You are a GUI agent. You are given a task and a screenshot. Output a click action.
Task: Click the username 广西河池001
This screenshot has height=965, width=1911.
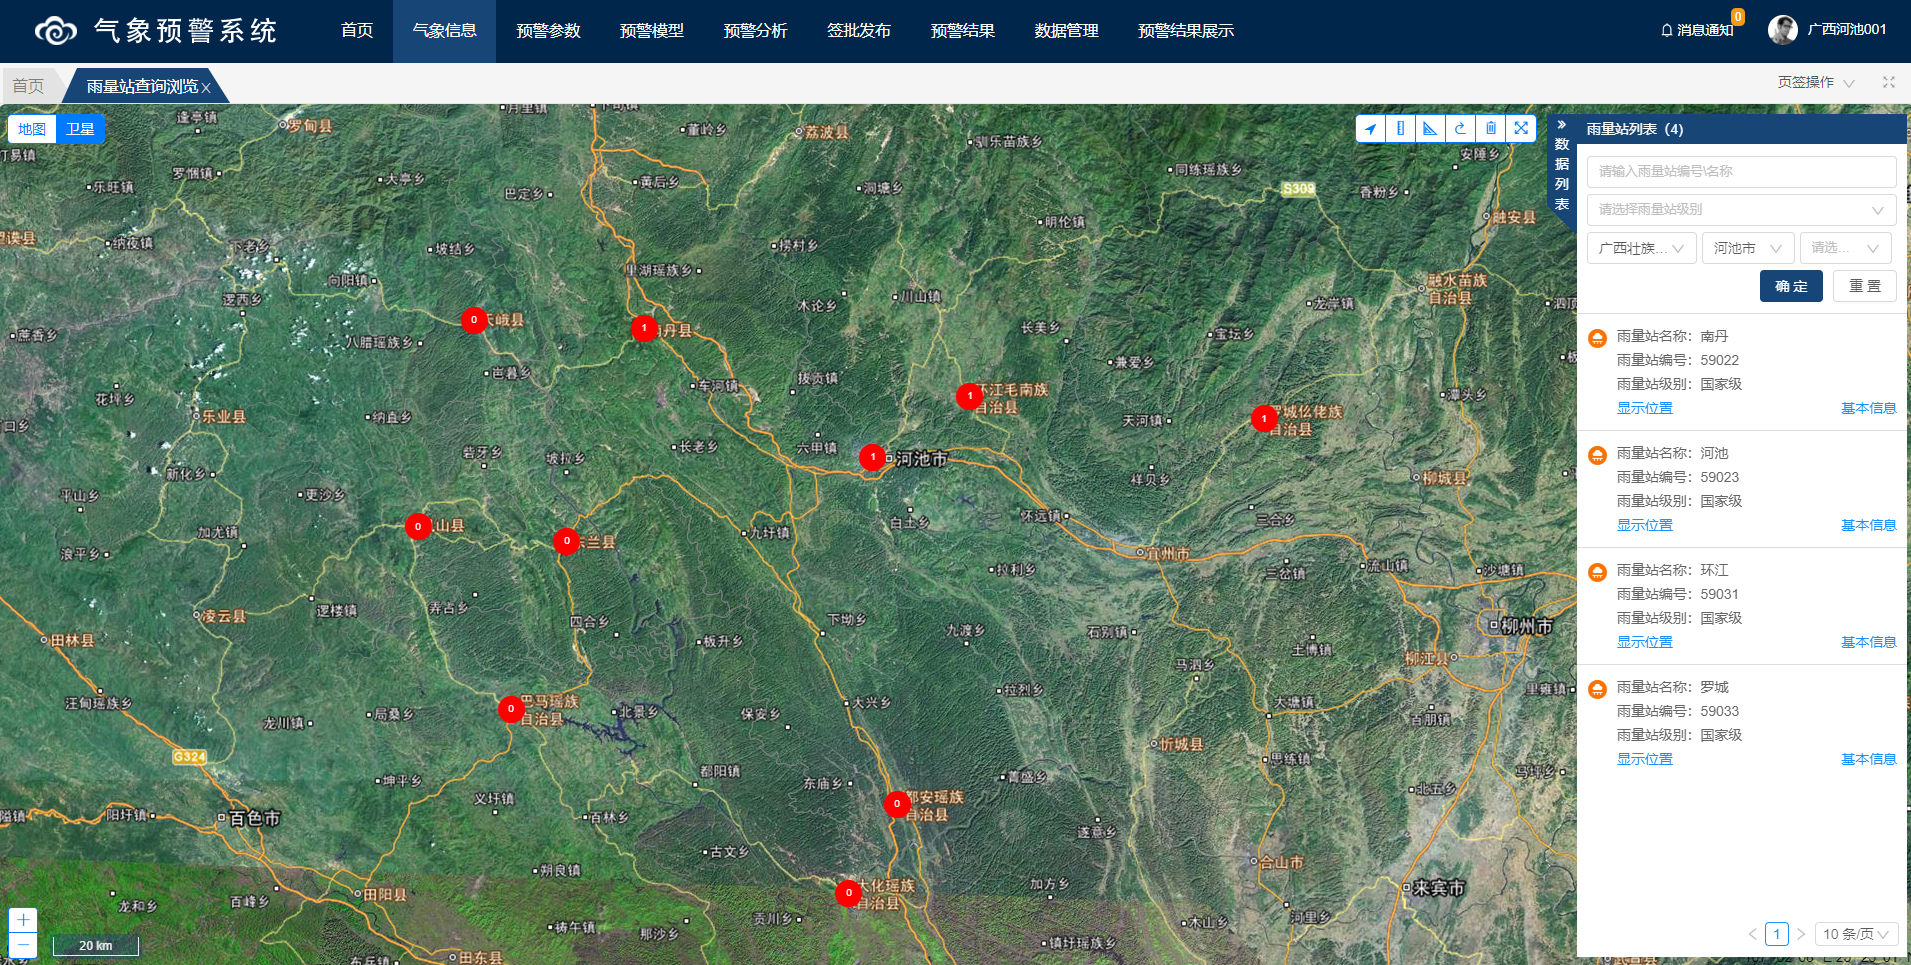1847,29
